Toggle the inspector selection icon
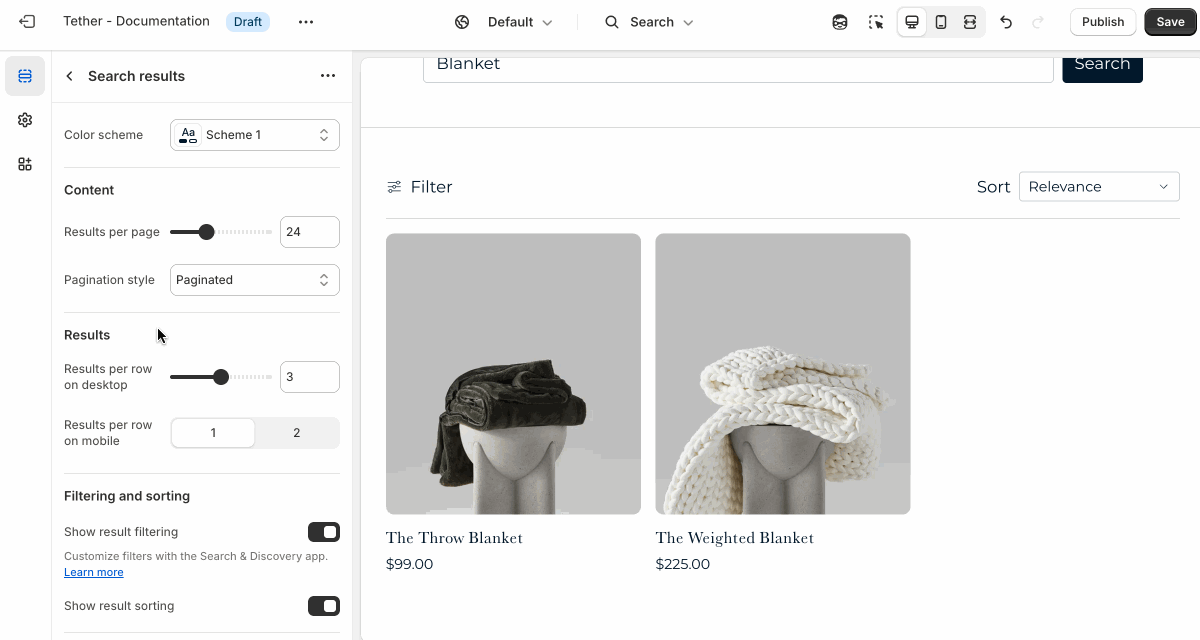This screenshot has width=1200, height=640. [876, 22]
